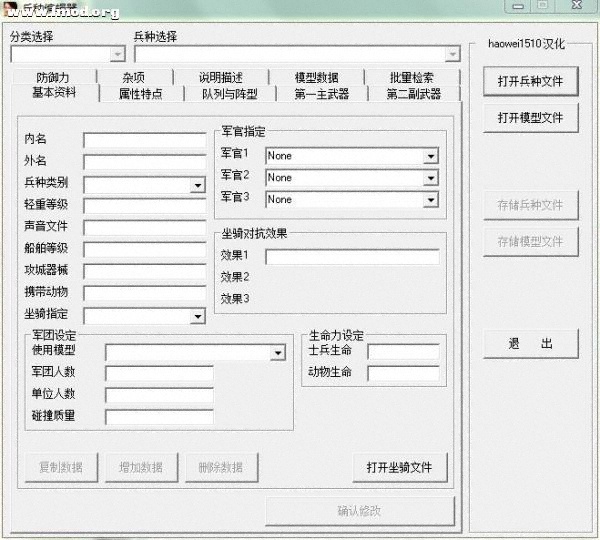Switch to the 杂项 tab
Viewport: 600px width, 540px height.
(x=134, y=77)
